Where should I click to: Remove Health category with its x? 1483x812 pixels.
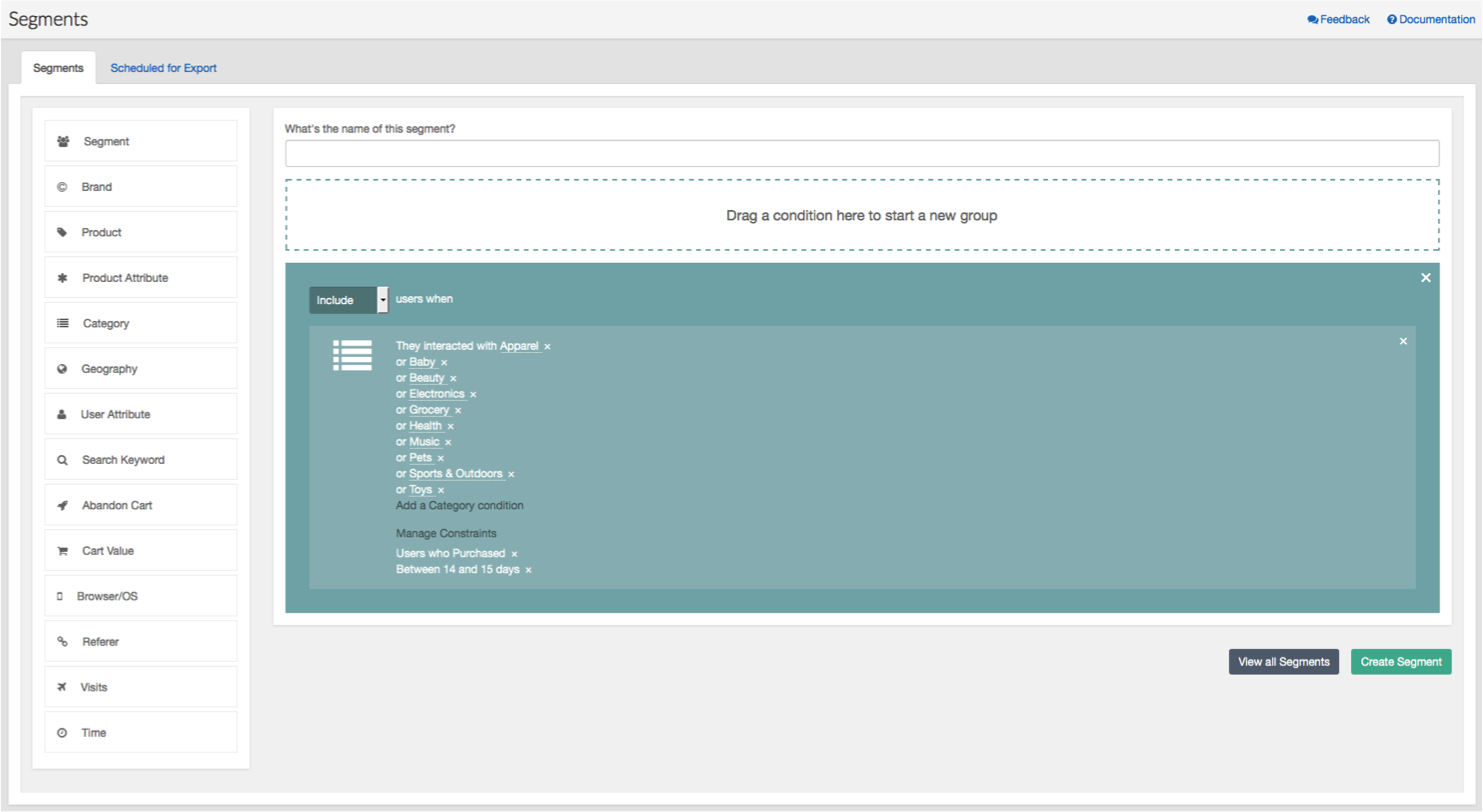click(450, 427)
